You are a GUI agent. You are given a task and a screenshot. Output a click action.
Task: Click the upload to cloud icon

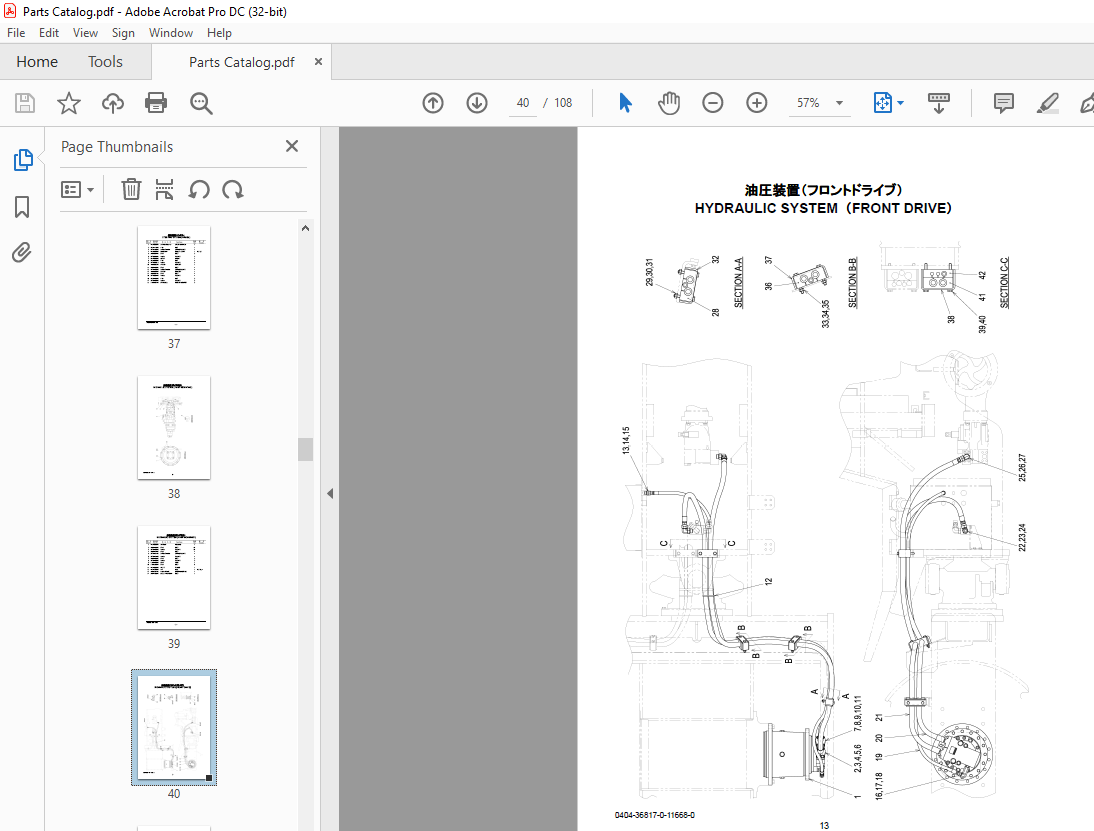coord(112,103)
